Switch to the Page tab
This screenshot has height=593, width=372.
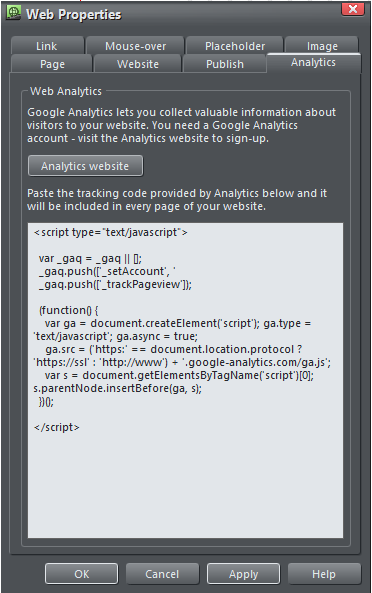[x=52, y=64]
